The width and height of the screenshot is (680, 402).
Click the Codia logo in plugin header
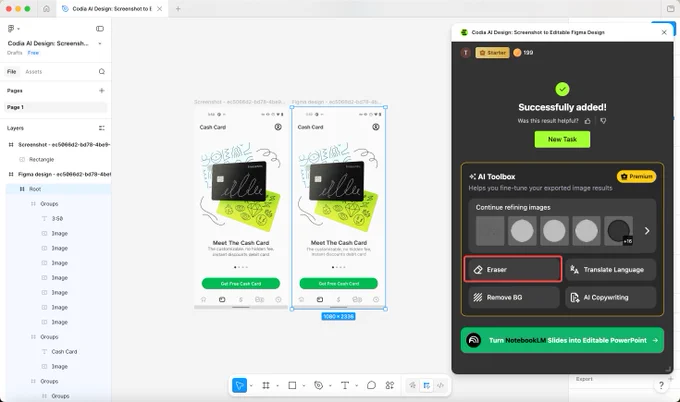pos(464,33)
